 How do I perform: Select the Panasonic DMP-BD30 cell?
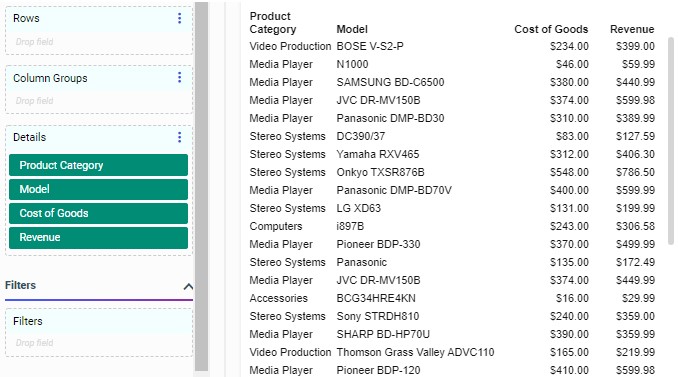[390, 118]
